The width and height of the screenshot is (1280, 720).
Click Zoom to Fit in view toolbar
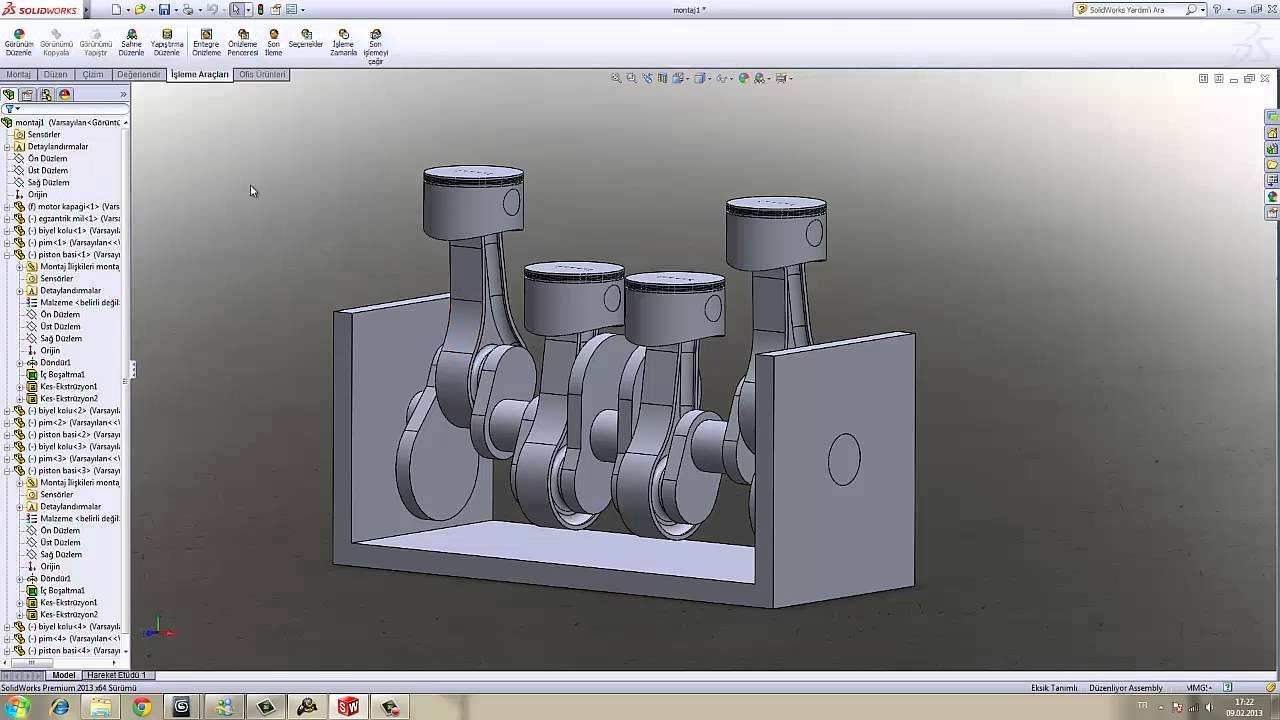pos(616,78)
